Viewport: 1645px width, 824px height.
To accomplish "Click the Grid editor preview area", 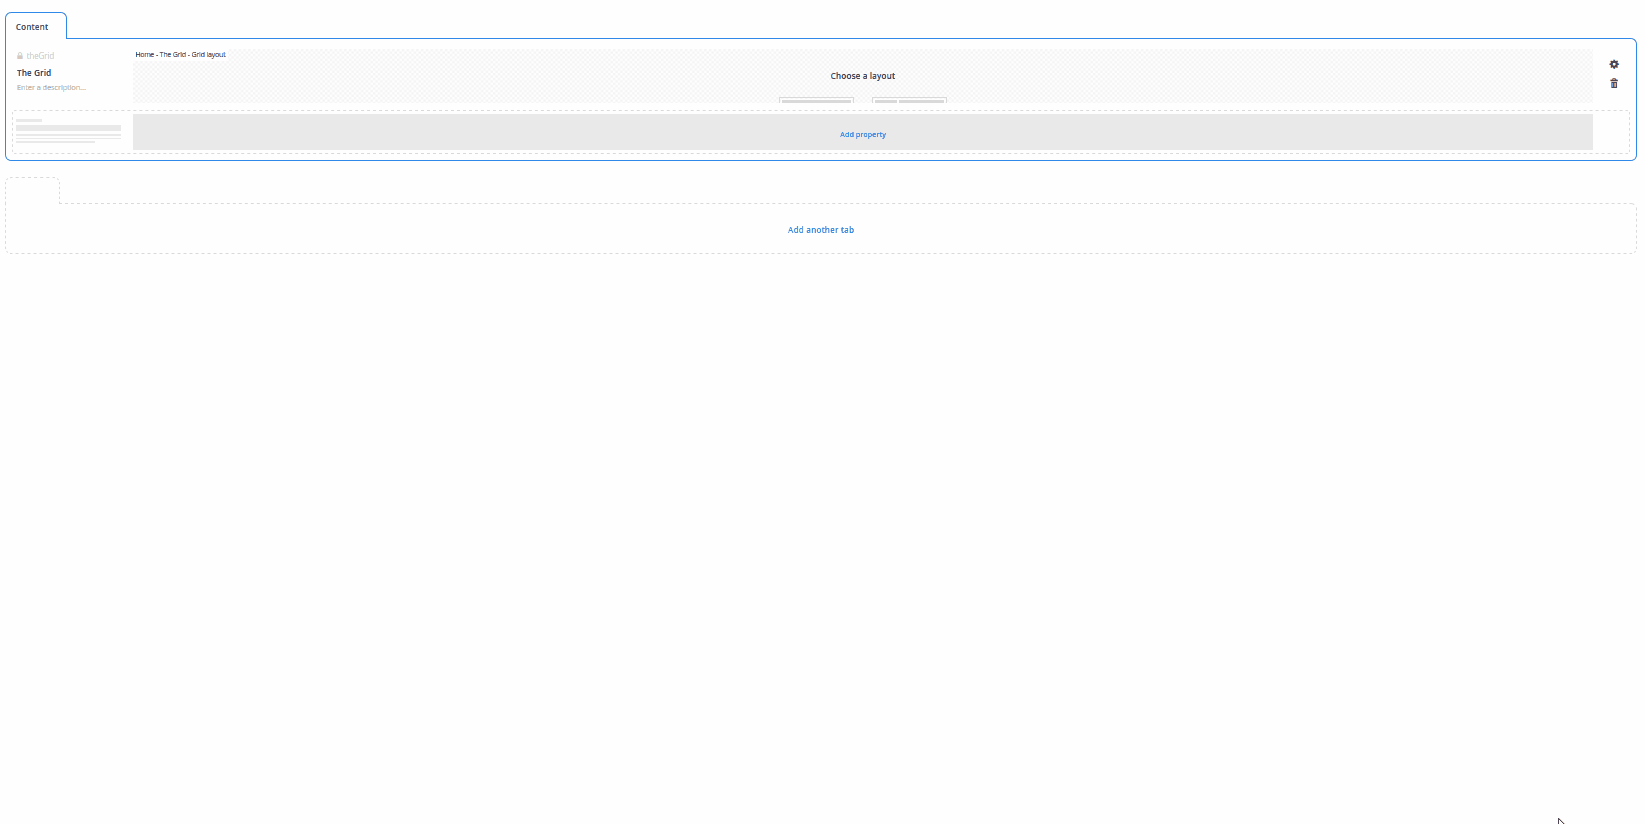I will click(x=500, y=80).
